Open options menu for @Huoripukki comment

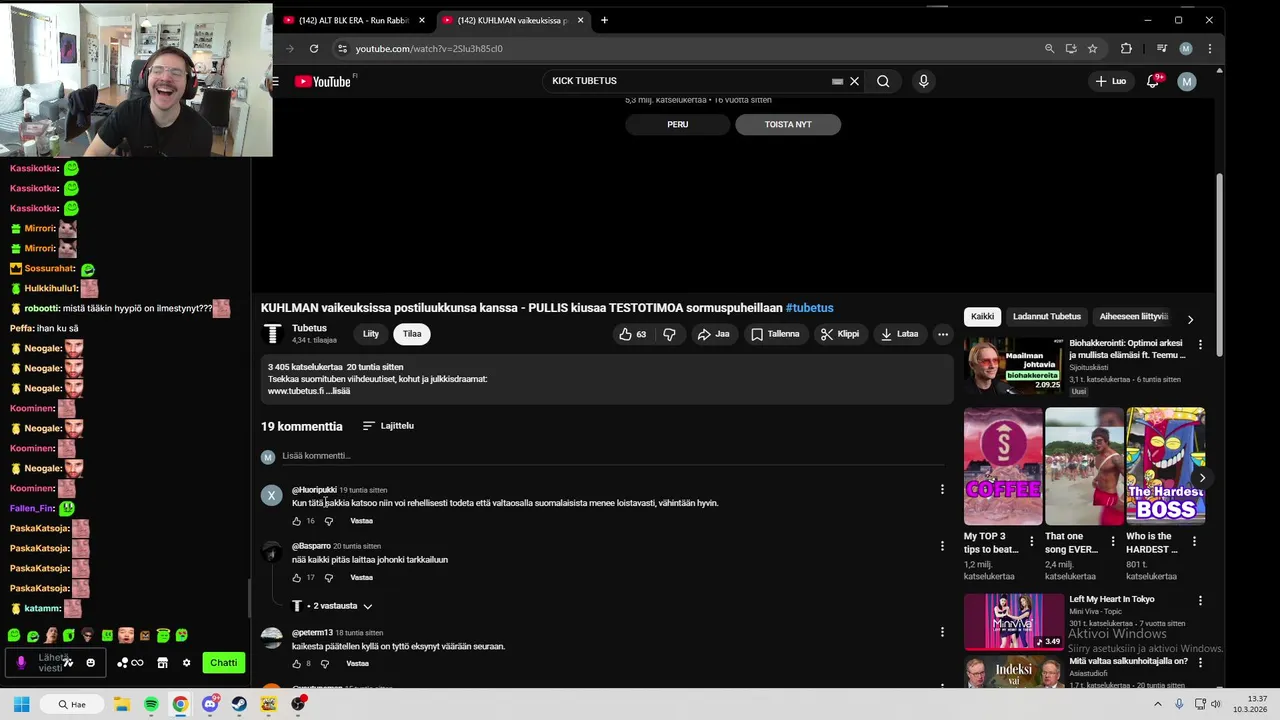941,489
